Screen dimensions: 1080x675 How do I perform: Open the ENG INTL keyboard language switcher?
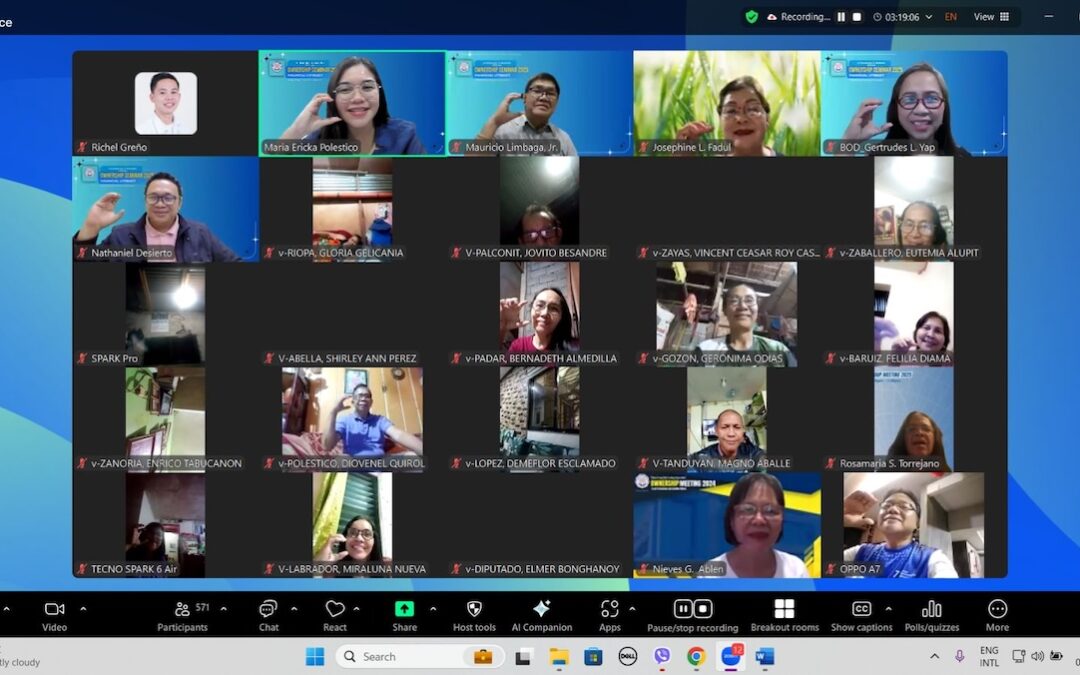(x=989, y=656)
